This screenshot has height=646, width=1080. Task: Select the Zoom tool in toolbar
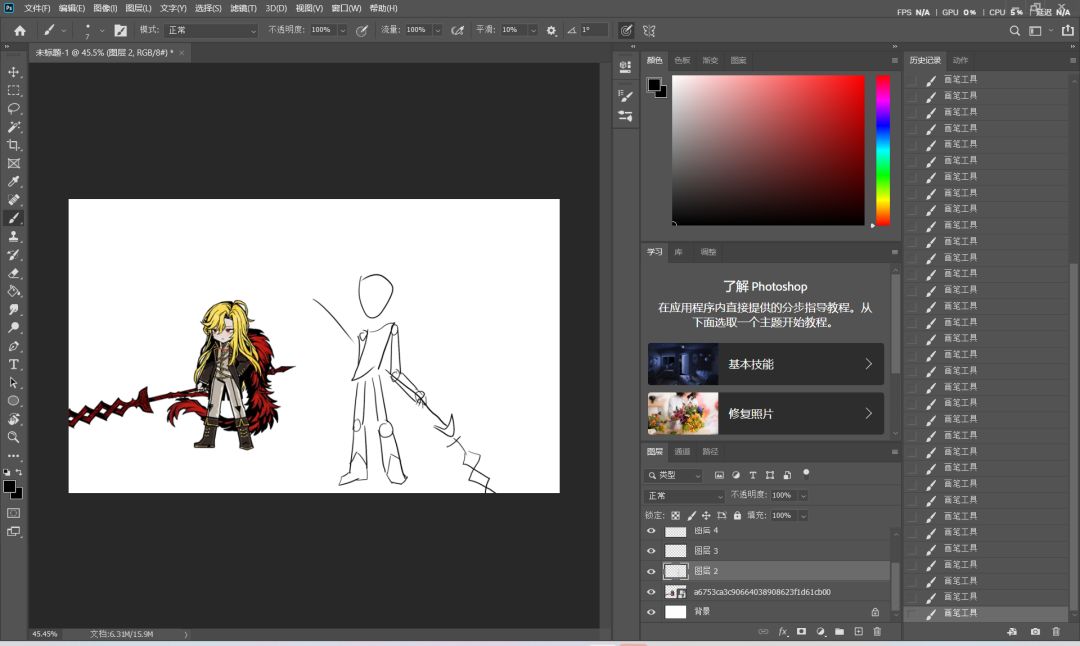coord(14,437)
